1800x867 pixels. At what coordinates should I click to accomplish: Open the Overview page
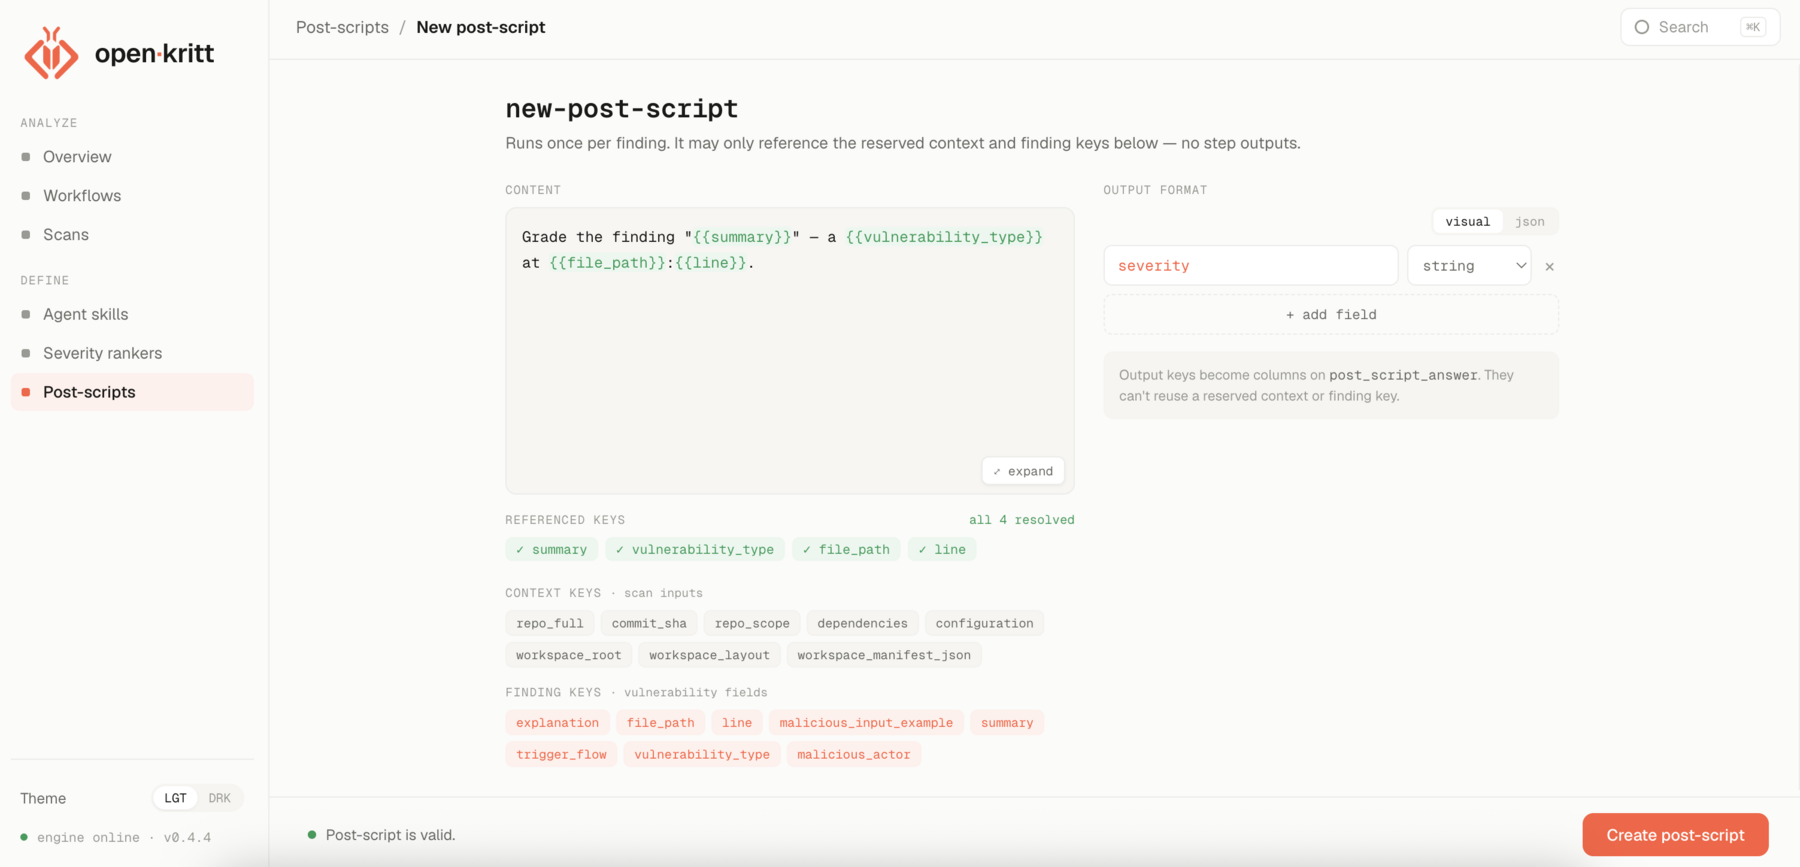[77, 157]
